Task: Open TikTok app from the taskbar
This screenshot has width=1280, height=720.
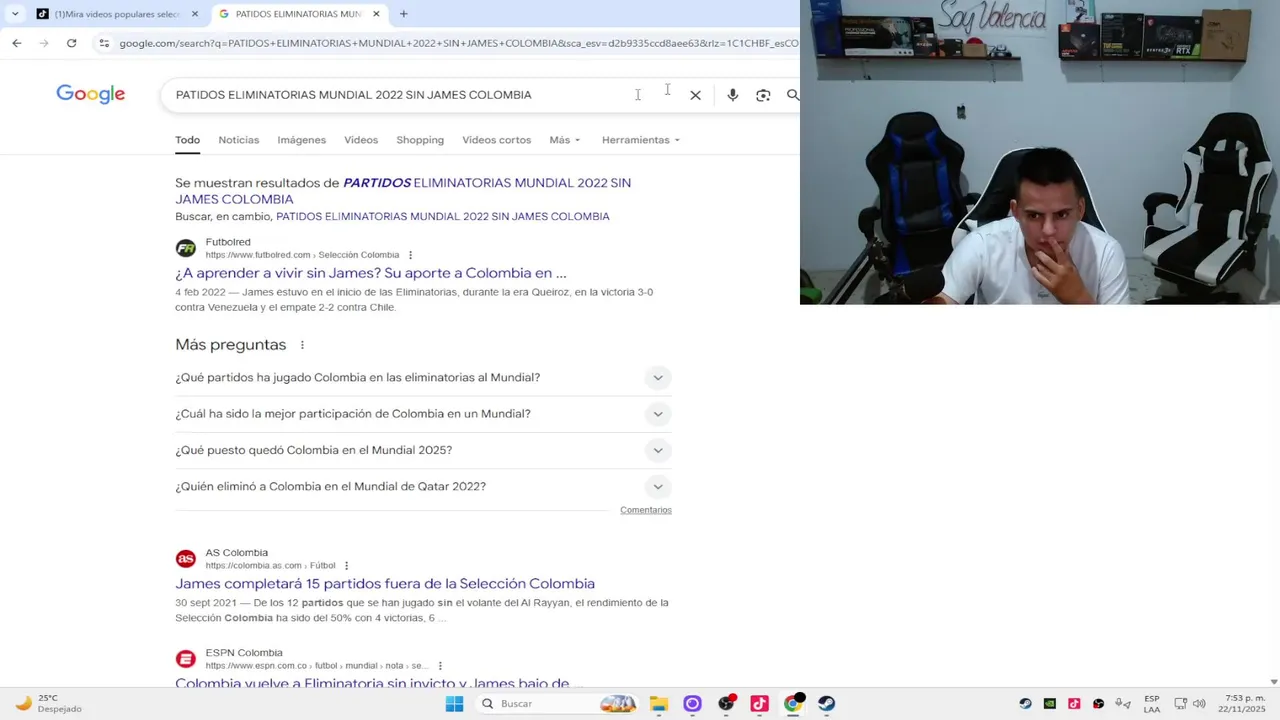Action: tap(759, 704)
